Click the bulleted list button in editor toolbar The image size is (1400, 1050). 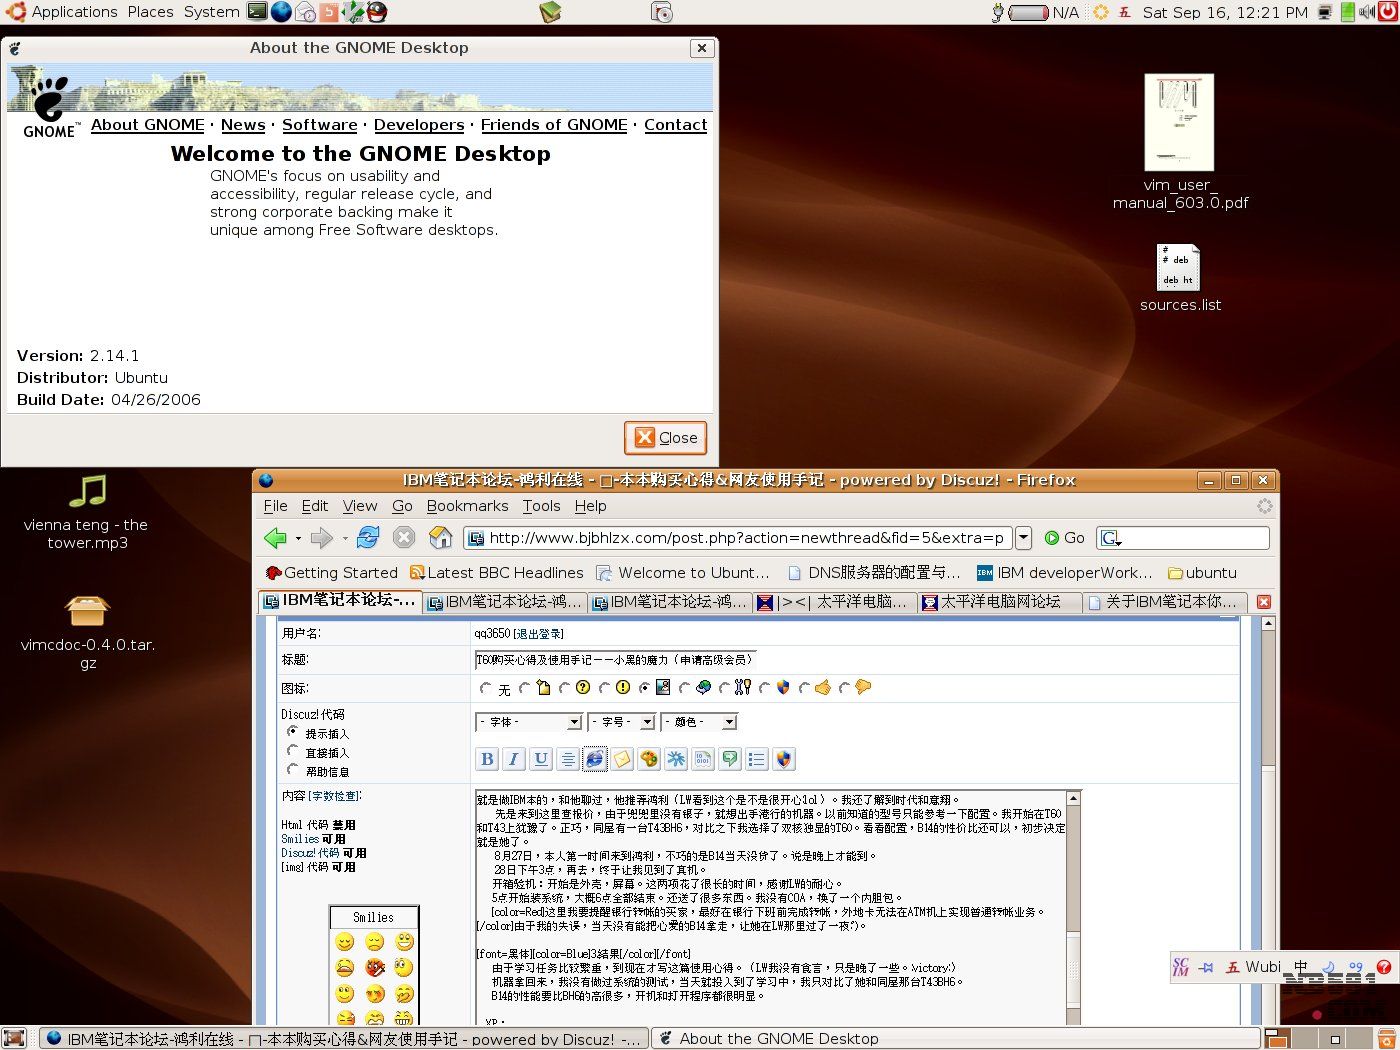tap(757, 759)
